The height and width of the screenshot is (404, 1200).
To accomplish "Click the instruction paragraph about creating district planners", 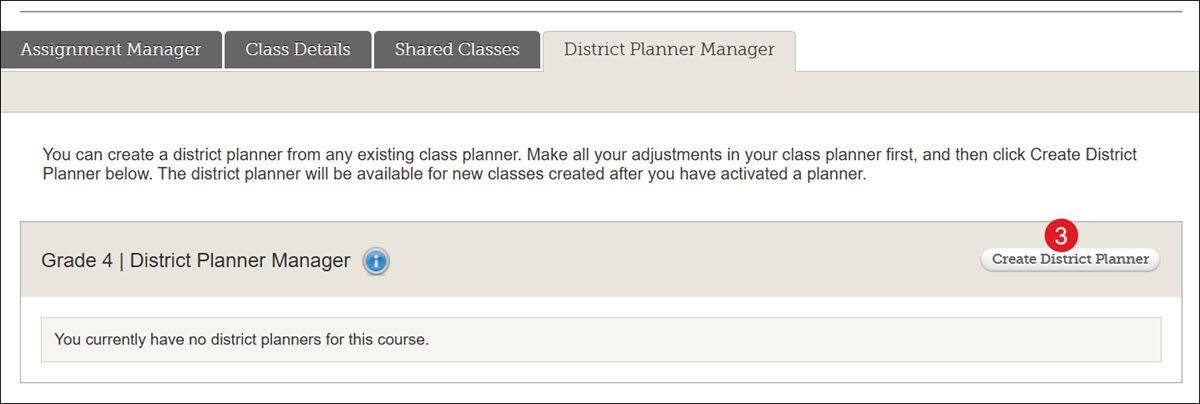I will tap(591, 165).
